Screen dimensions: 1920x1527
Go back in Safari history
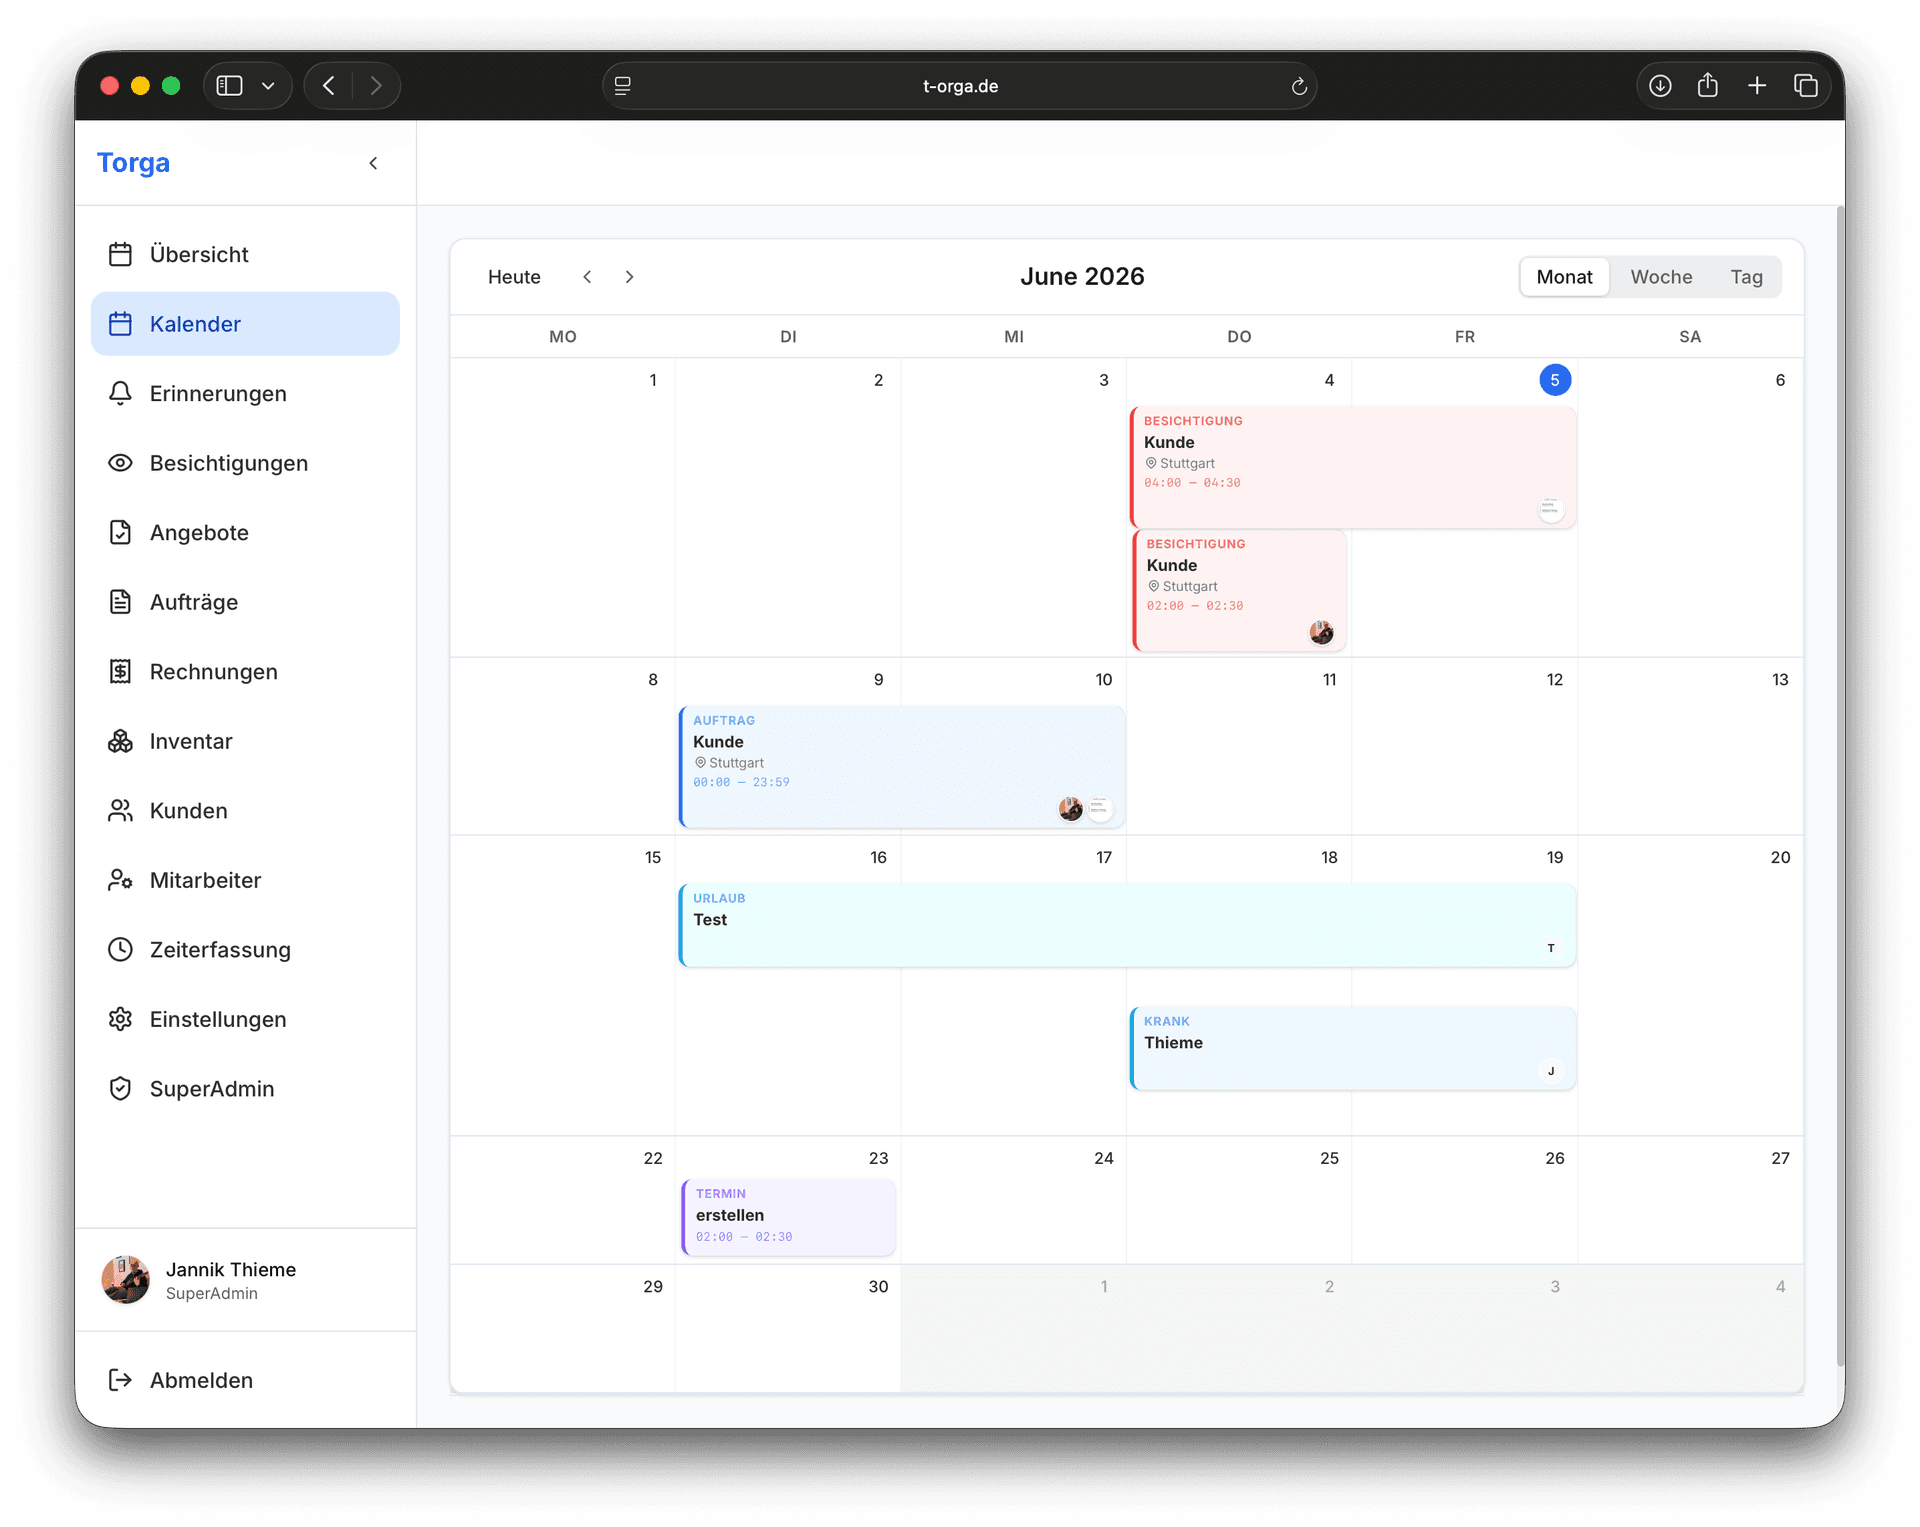(329, 86)
